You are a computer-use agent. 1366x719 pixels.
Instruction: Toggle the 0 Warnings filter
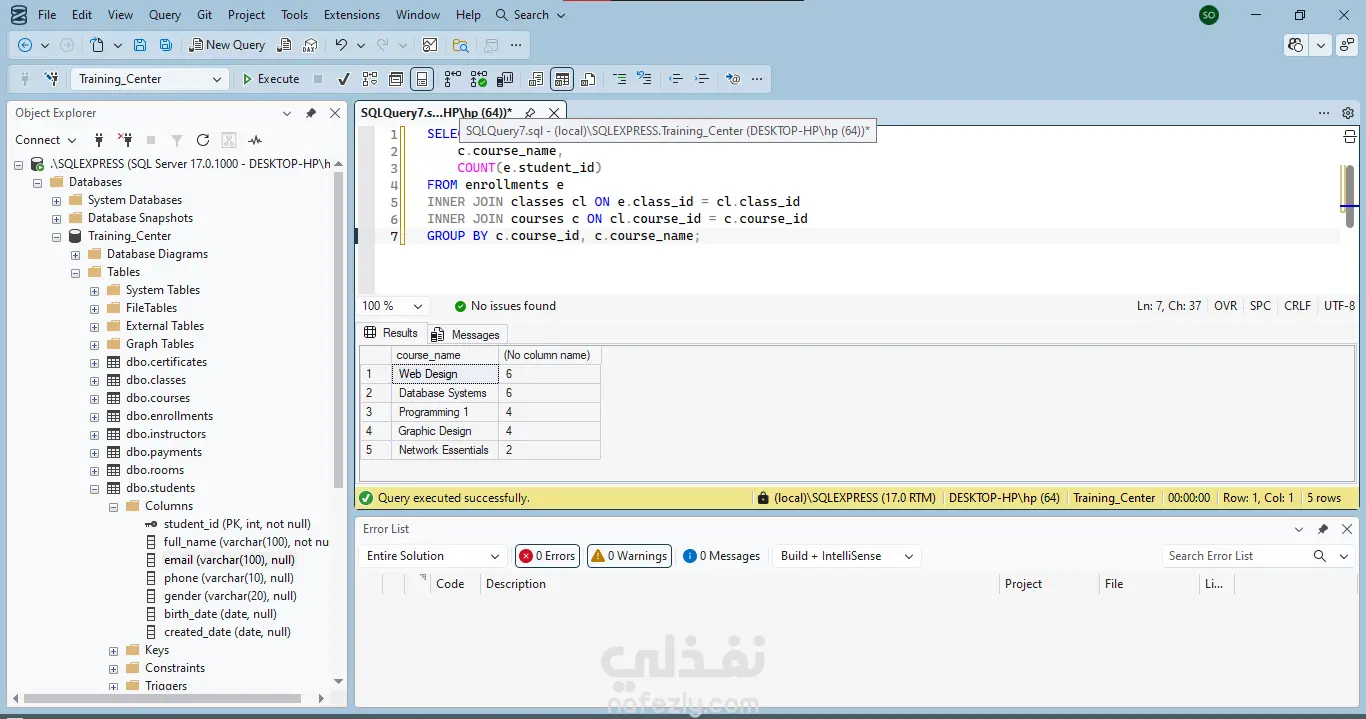coord(629,556)
